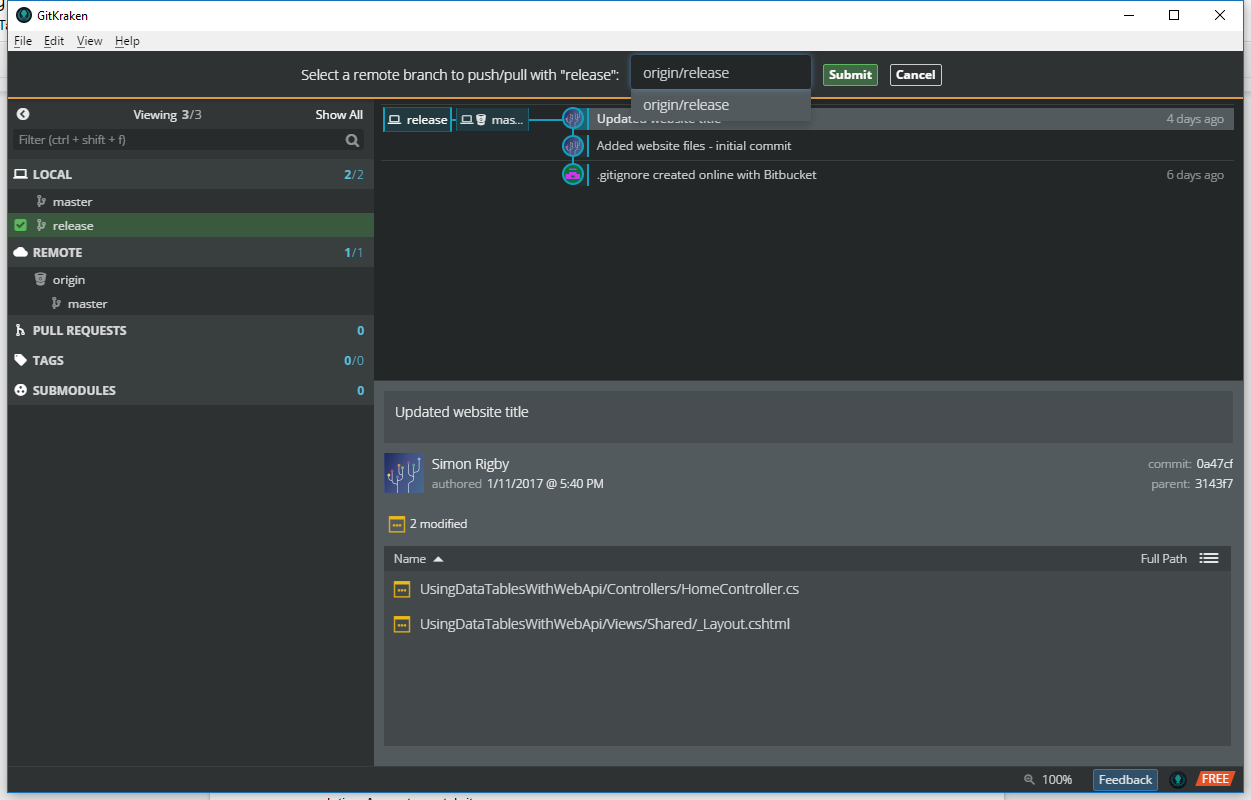Click the REMOTE section cloud icon
This screenshot has width=1251, height=800.
[20, 252]
